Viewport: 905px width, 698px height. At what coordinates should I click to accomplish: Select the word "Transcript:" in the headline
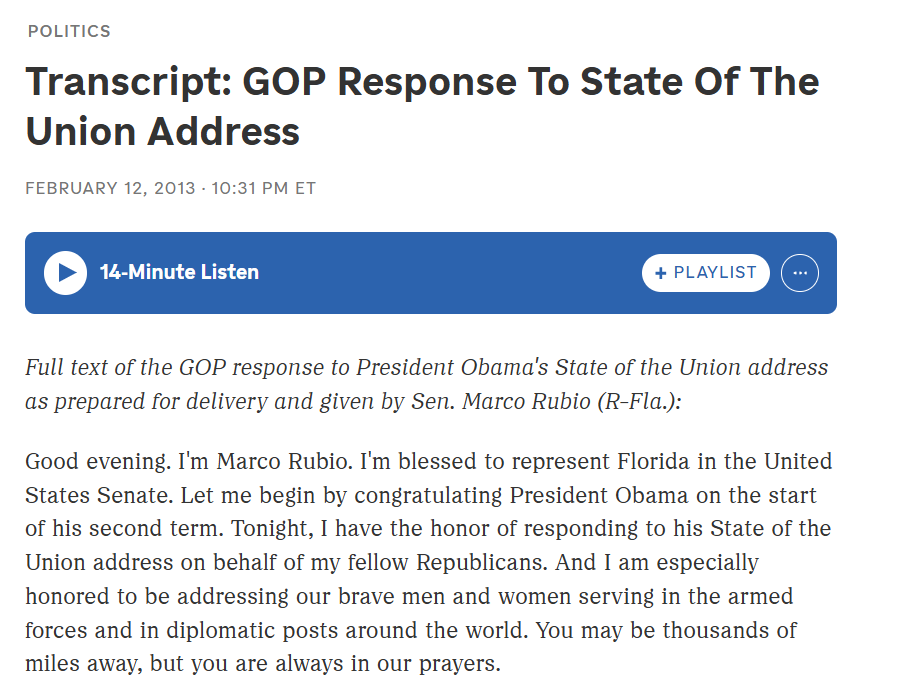tap(129, 82)
